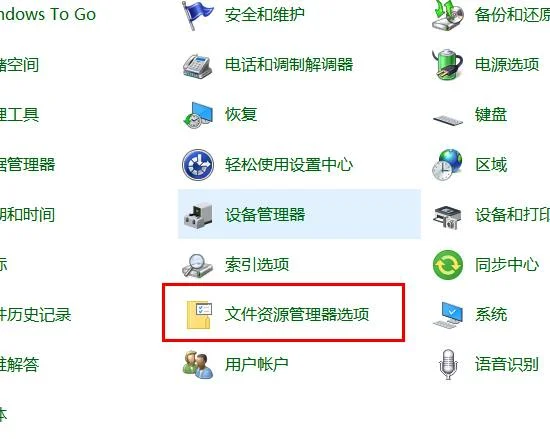Screen dimensions: 550x439
Task: Click the 同步中心 green sync icon
Action: point(448,264)
